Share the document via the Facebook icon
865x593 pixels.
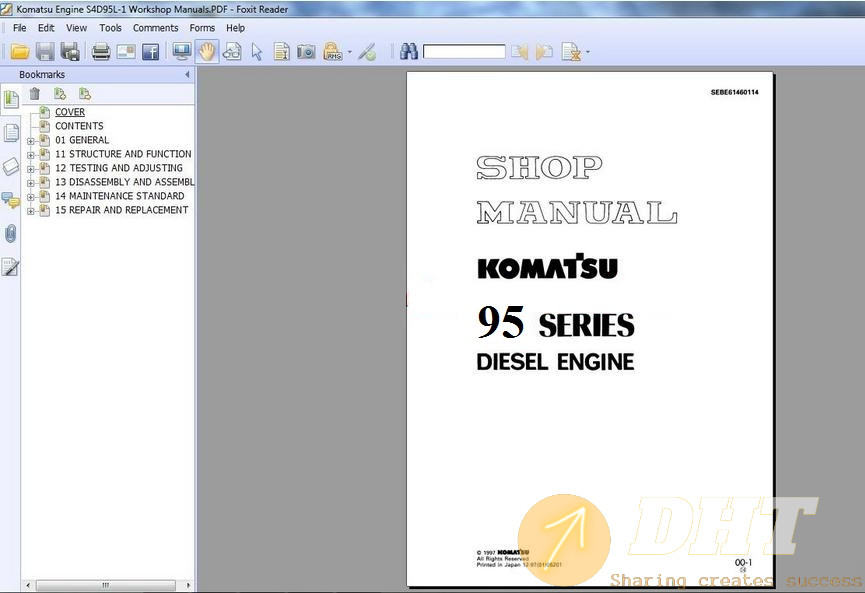click(x=151, y=52)
